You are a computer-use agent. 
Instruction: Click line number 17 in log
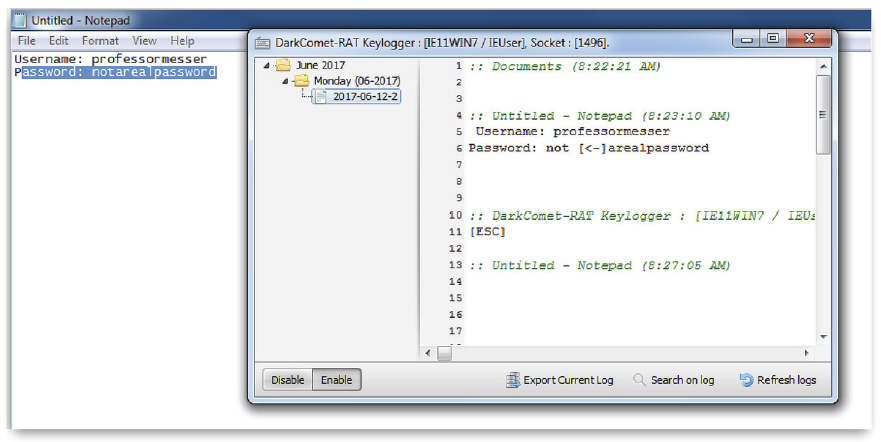coord(455,331)
